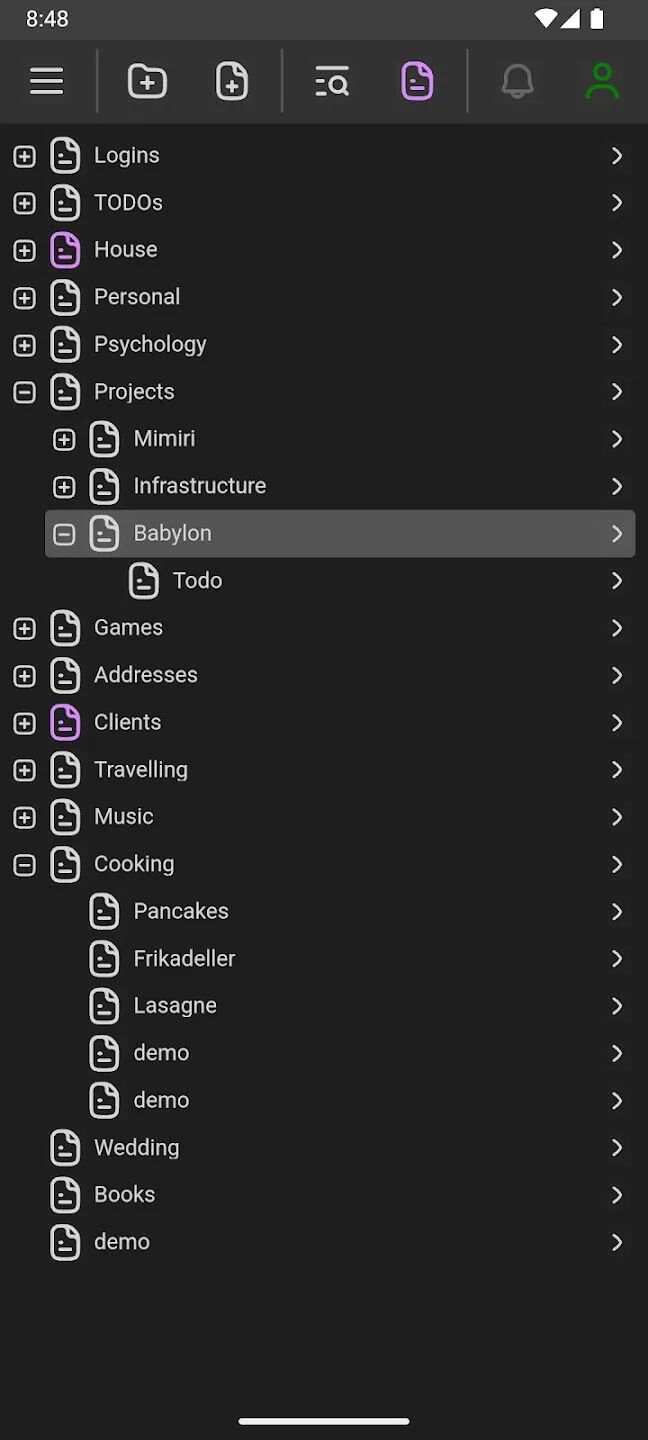Collapse the Projects node
Image resolution: width=648 pixels, height=1440 pixels.
[25, 392]
